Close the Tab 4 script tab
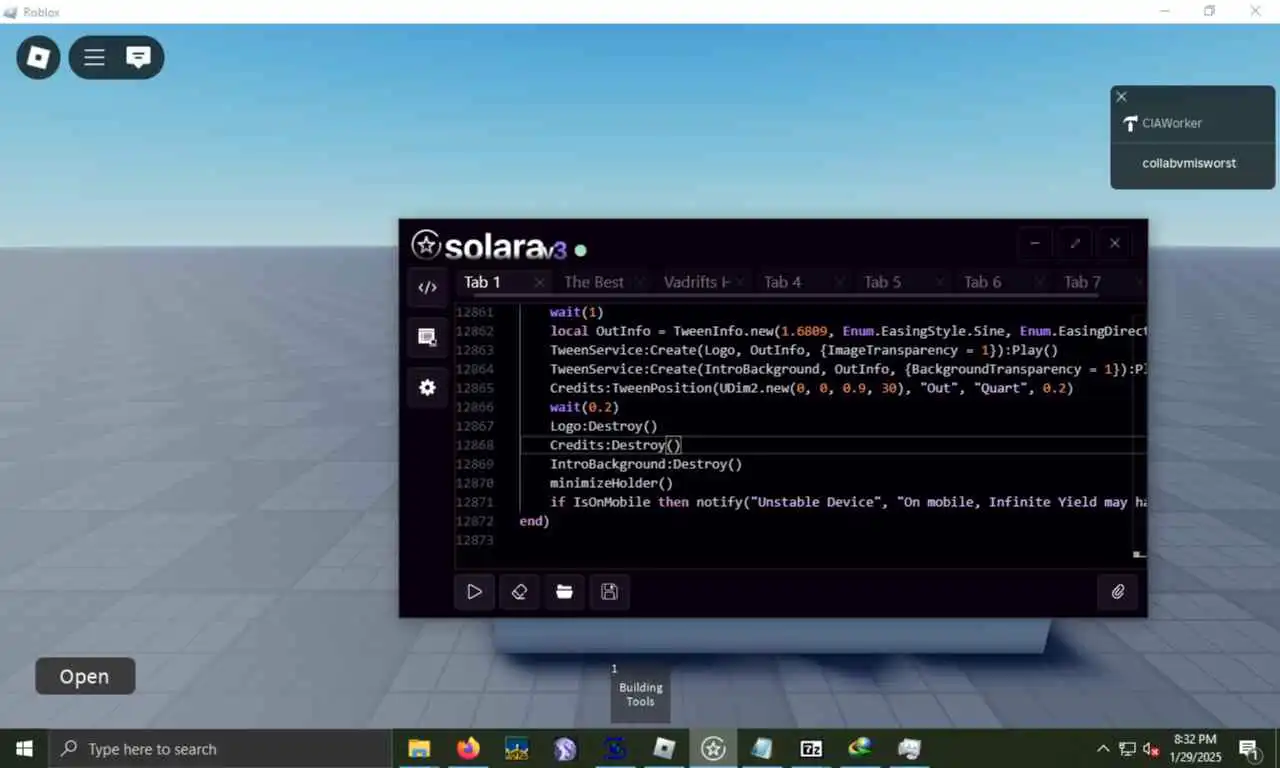 pyautogui.click(x=840, y=283)
